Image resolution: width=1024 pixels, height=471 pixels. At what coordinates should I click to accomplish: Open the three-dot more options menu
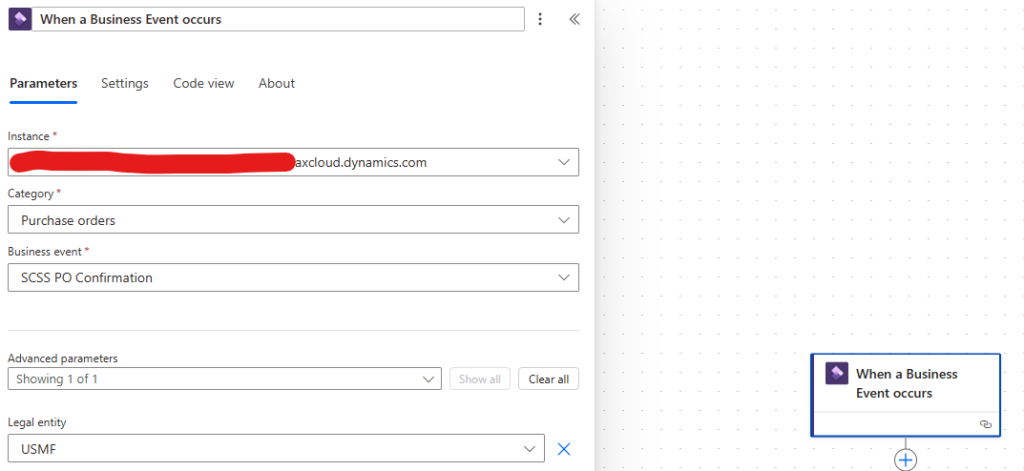click(x=539, y=20)
